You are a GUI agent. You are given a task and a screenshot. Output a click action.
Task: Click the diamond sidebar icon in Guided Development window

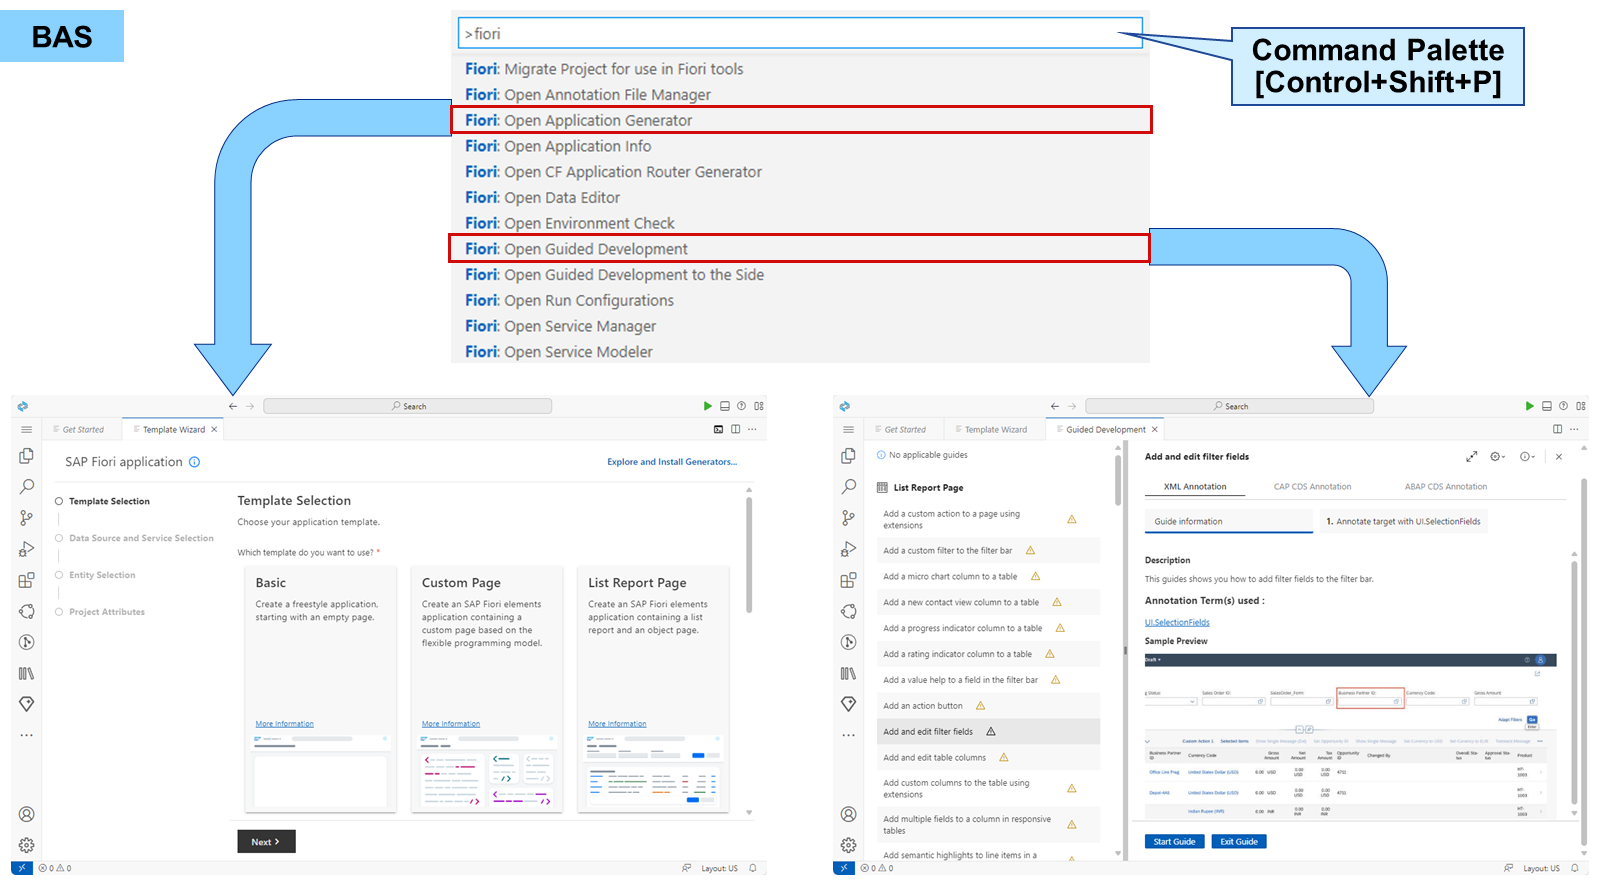coord(849,704)
